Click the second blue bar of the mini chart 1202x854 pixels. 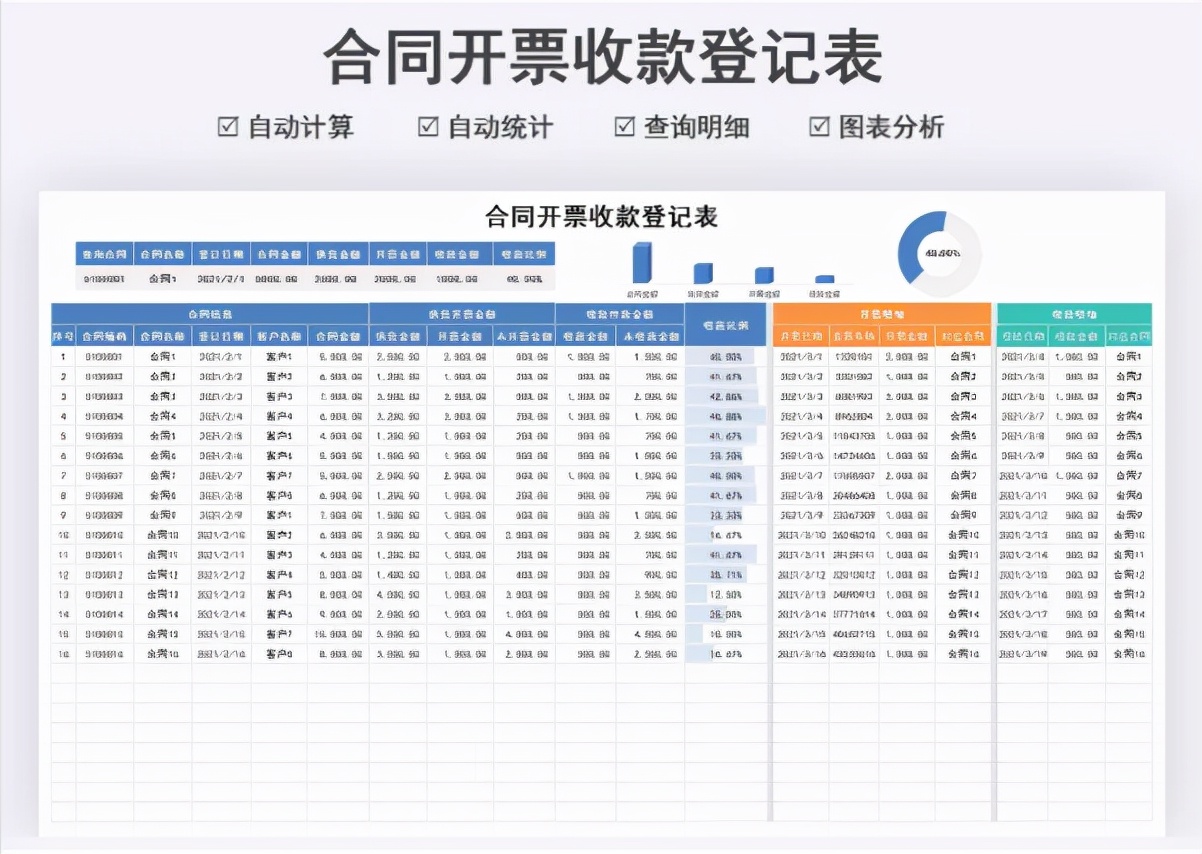point(702,274)
